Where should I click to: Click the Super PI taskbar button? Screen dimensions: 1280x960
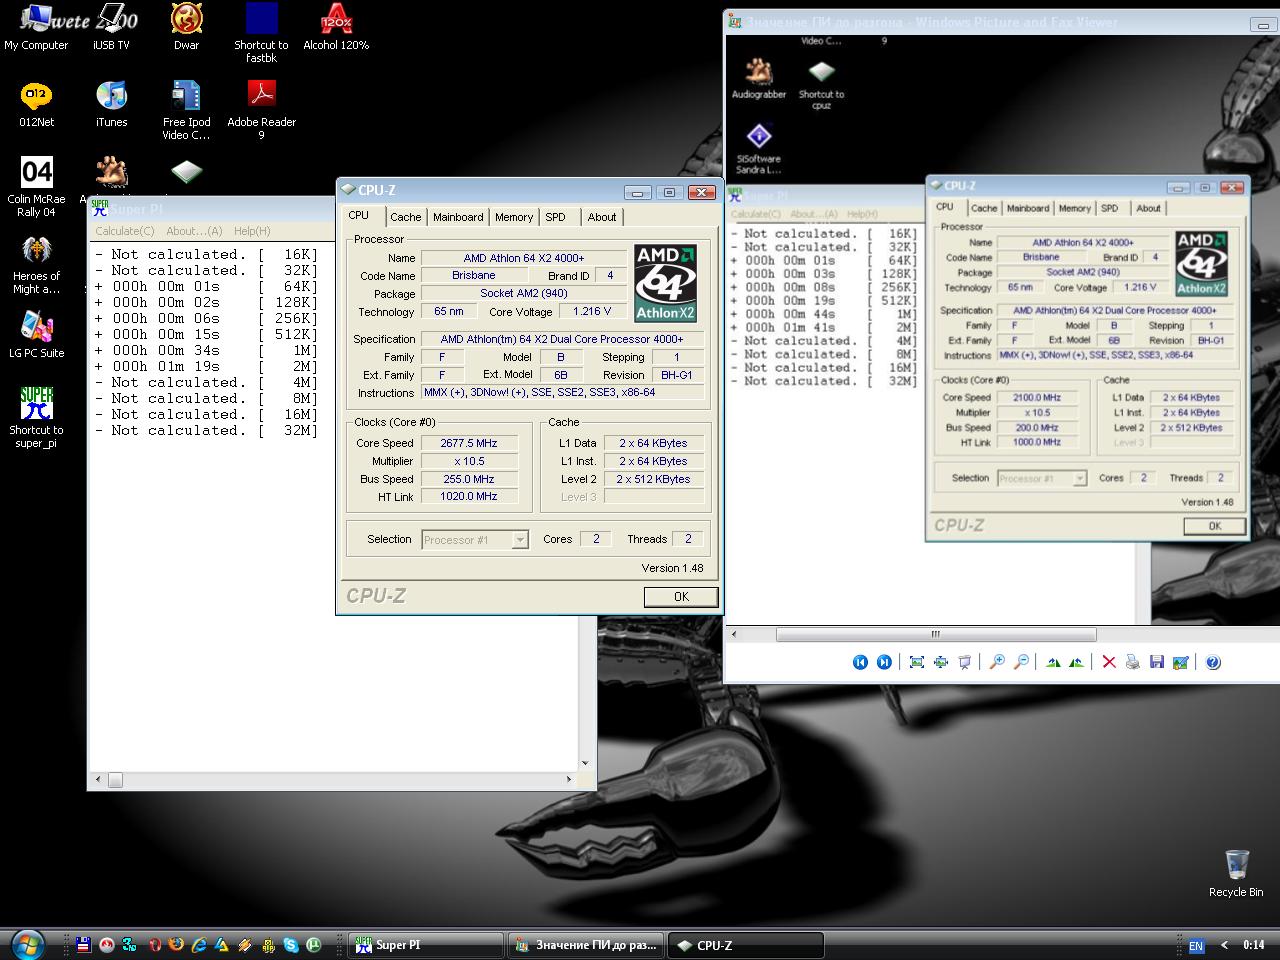425,945
